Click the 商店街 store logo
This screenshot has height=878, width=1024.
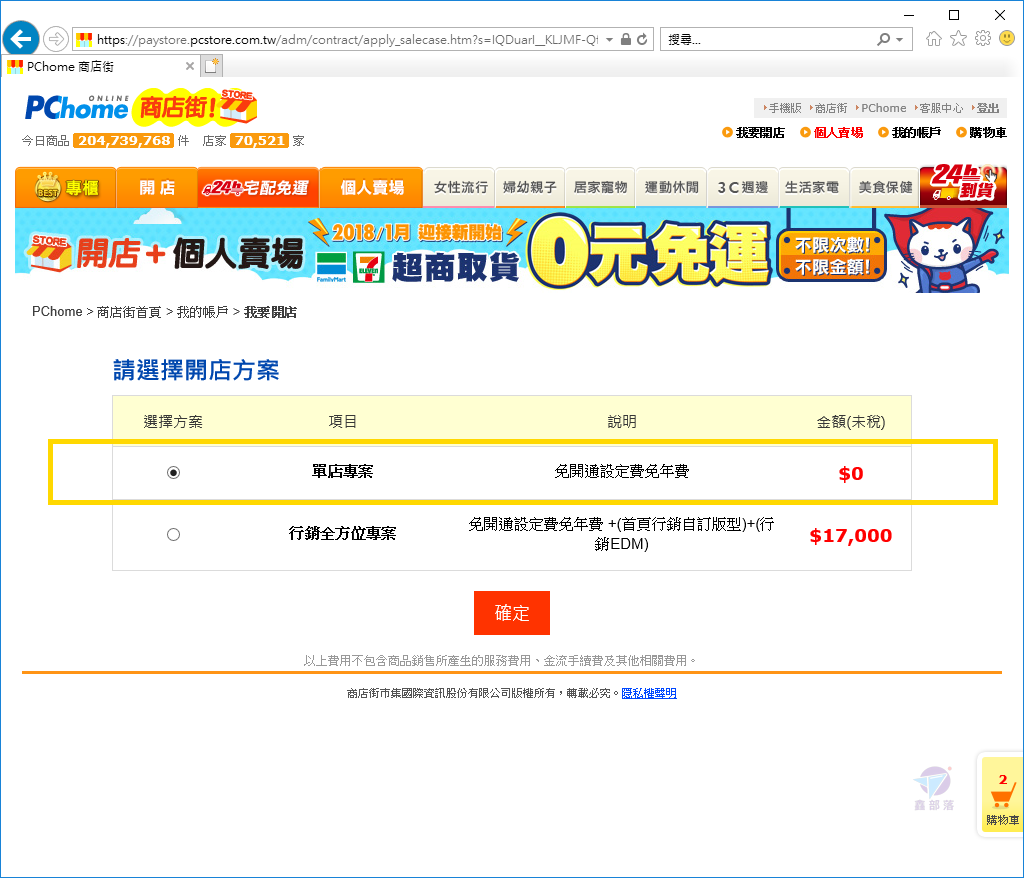click(194, 107)
